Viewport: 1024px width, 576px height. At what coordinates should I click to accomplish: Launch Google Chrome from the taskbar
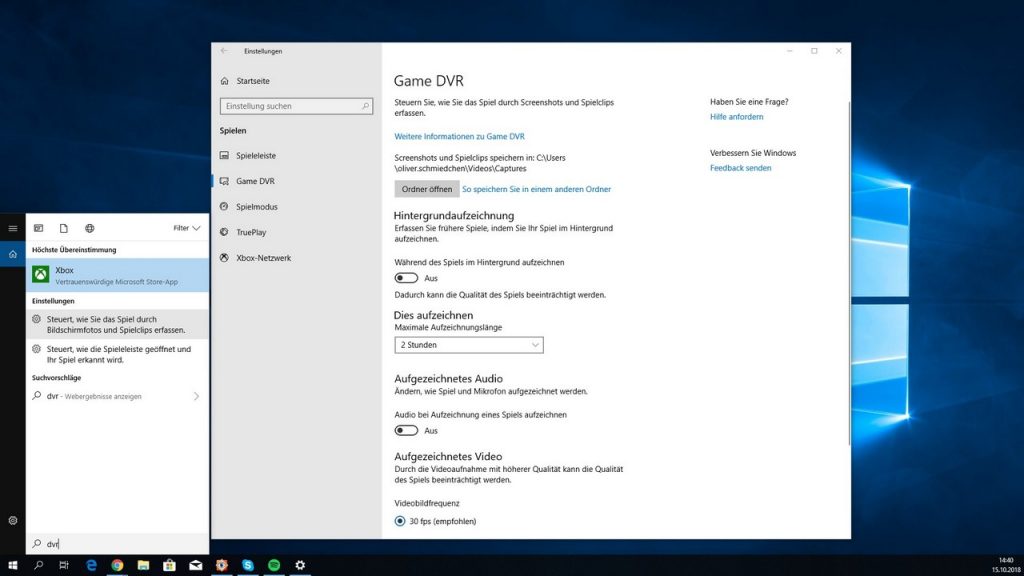click(117, 565)
